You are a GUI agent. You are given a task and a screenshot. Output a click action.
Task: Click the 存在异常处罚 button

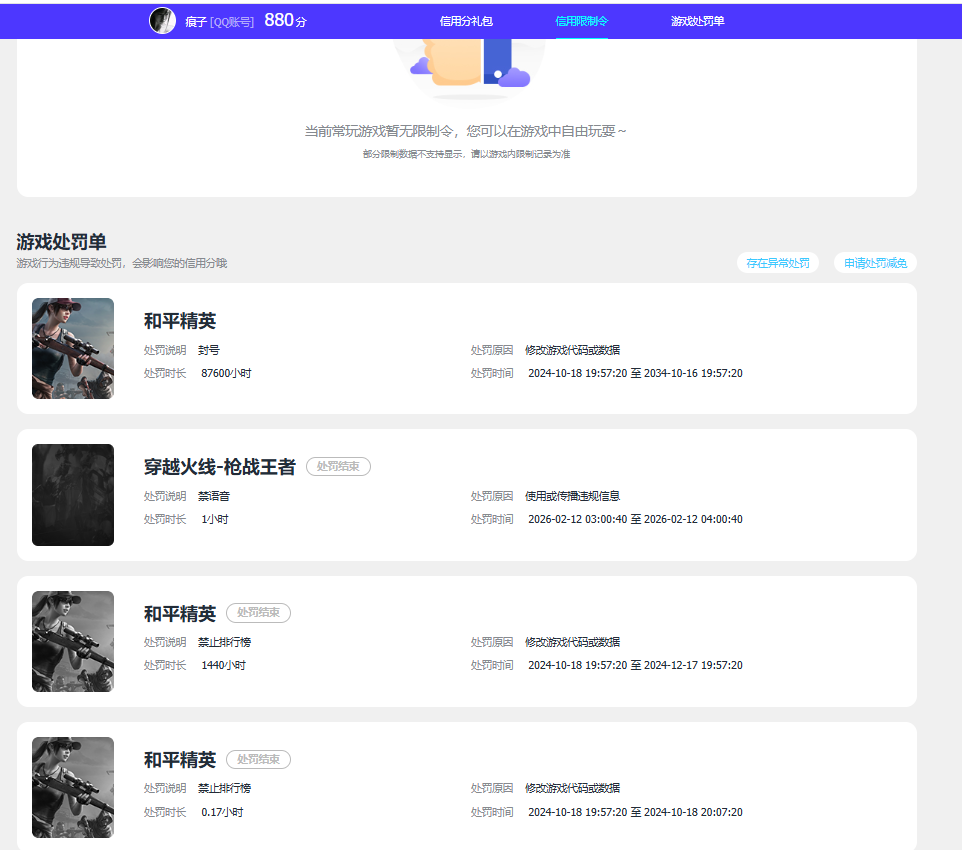click(x=778, y=263)
